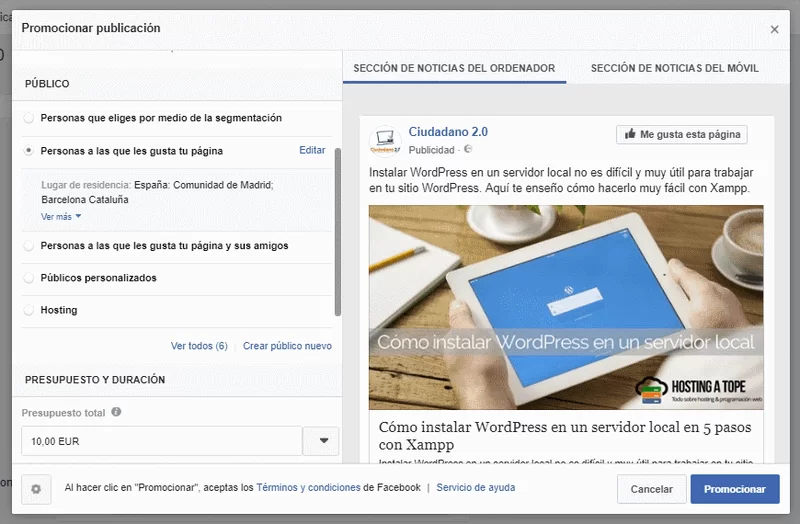The image size is (800, 524).
Task: Open Ver todos (6) audiences link
Action: pyautogui.click(x=199, y=346)
